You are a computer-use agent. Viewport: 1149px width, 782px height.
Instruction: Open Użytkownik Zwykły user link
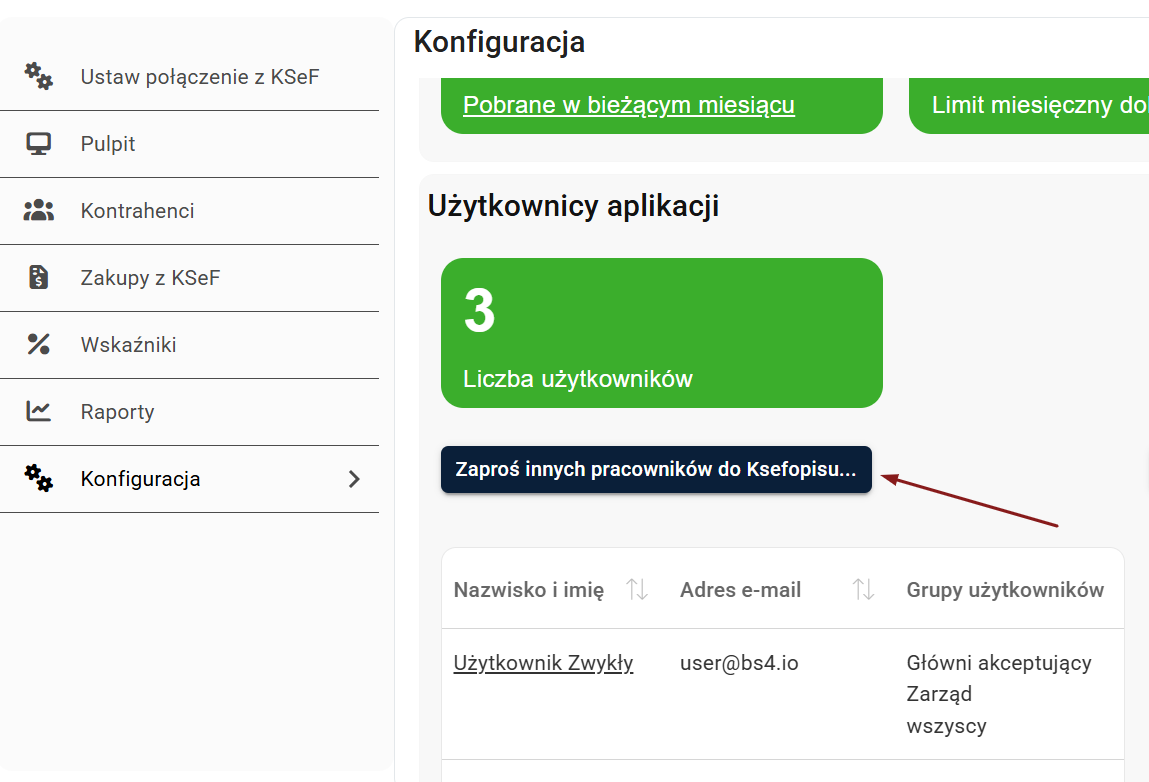coord(543,663)
